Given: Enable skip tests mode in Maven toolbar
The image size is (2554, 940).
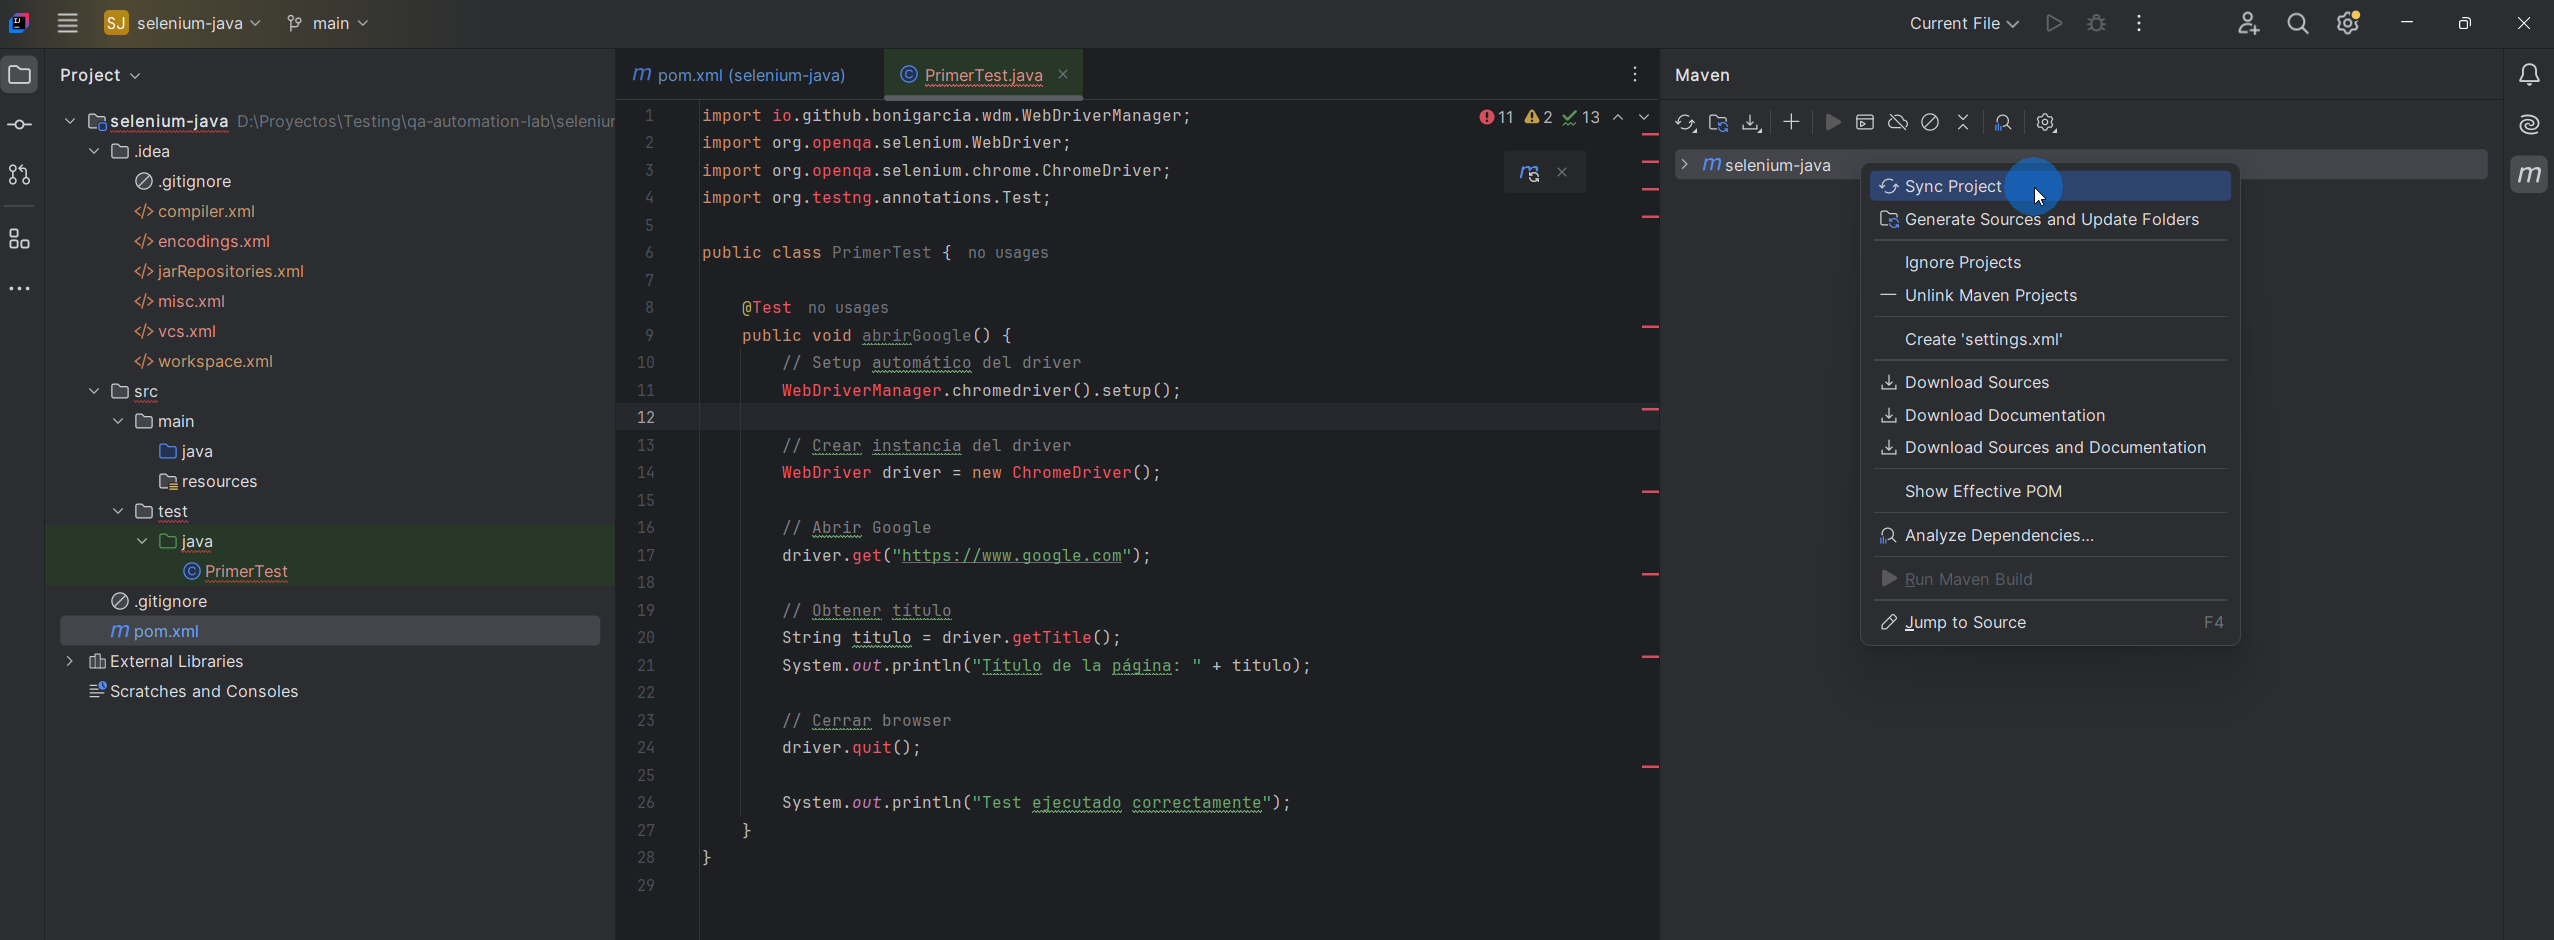Looking at the screenshot, I should click(x=1931, y=122).
